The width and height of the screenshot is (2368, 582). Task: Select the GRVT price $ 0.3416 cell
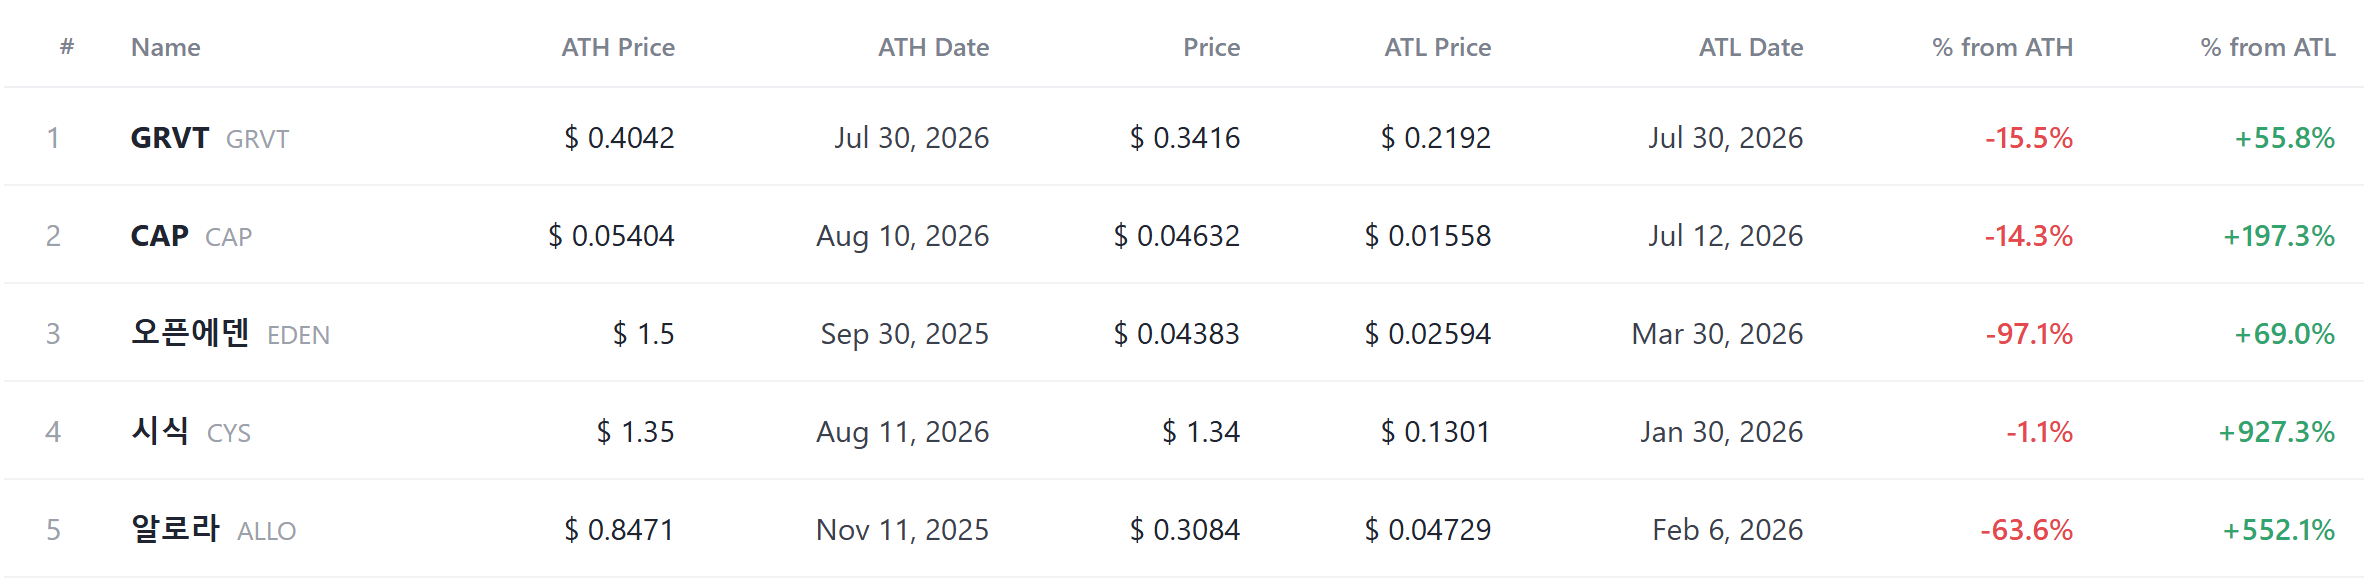pyautogui.click(x=1185, y=138)
